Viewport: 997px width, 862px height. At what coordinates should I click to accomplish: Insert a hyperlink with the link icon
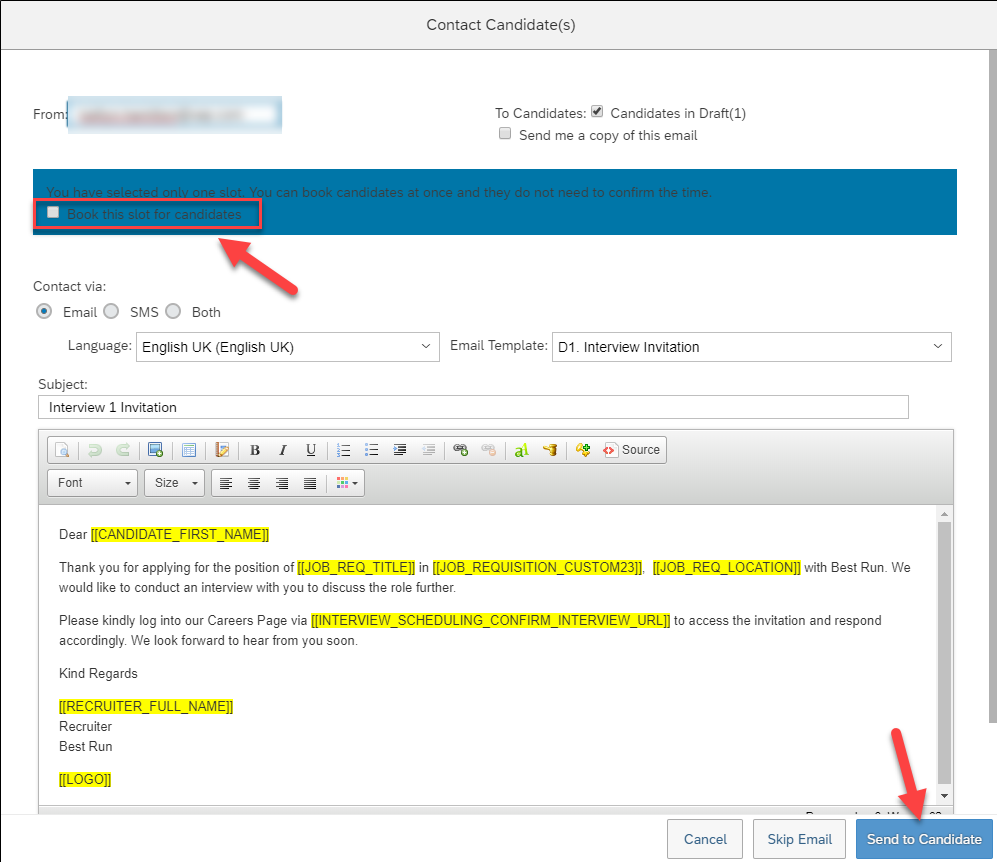point(460,450)
